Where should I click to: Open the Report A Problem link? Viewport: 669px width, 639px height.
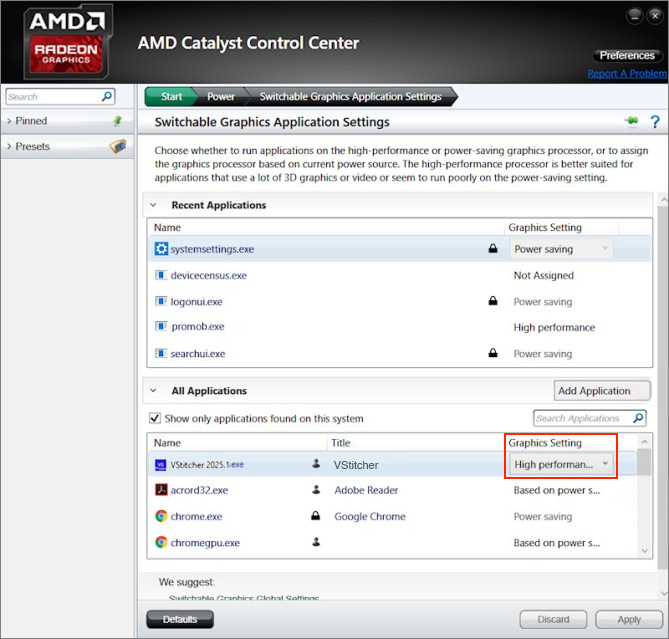[x=627, y=74]
